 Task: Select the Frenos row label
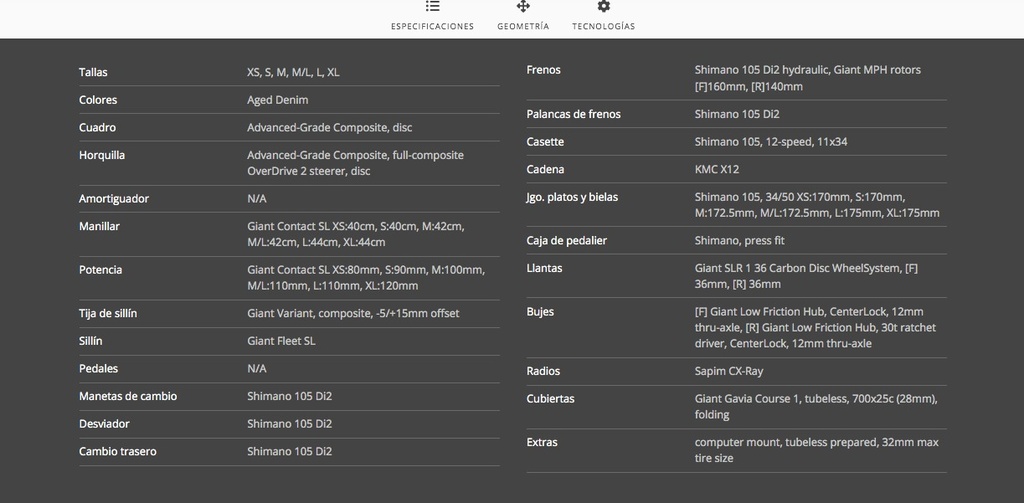[x=543, y=70]
